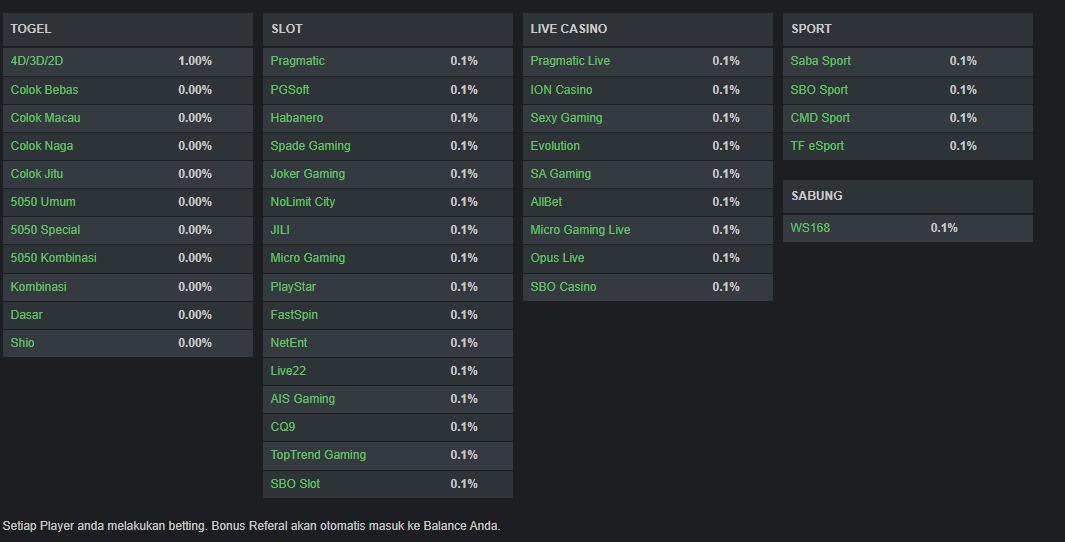This screenshot has width=1065, height=542.
Task: Open the TF eSport entry
Action: tap(817, 146)
